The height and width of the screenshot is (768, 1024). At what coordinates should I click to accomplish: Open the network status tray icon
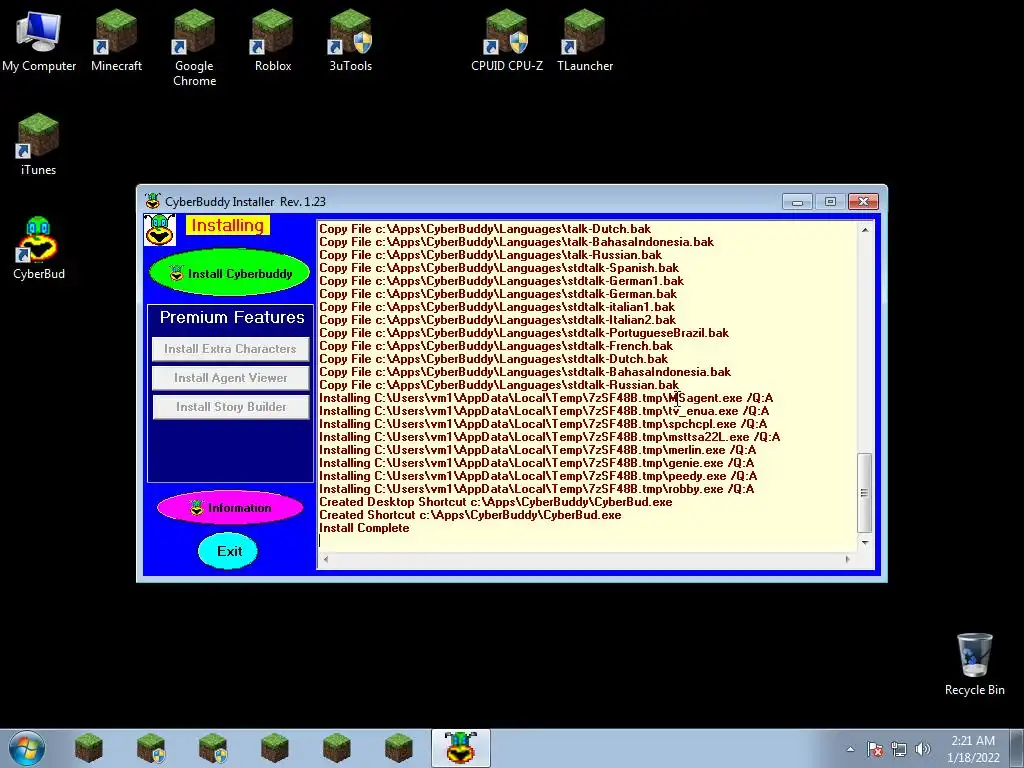pos(899,749)
